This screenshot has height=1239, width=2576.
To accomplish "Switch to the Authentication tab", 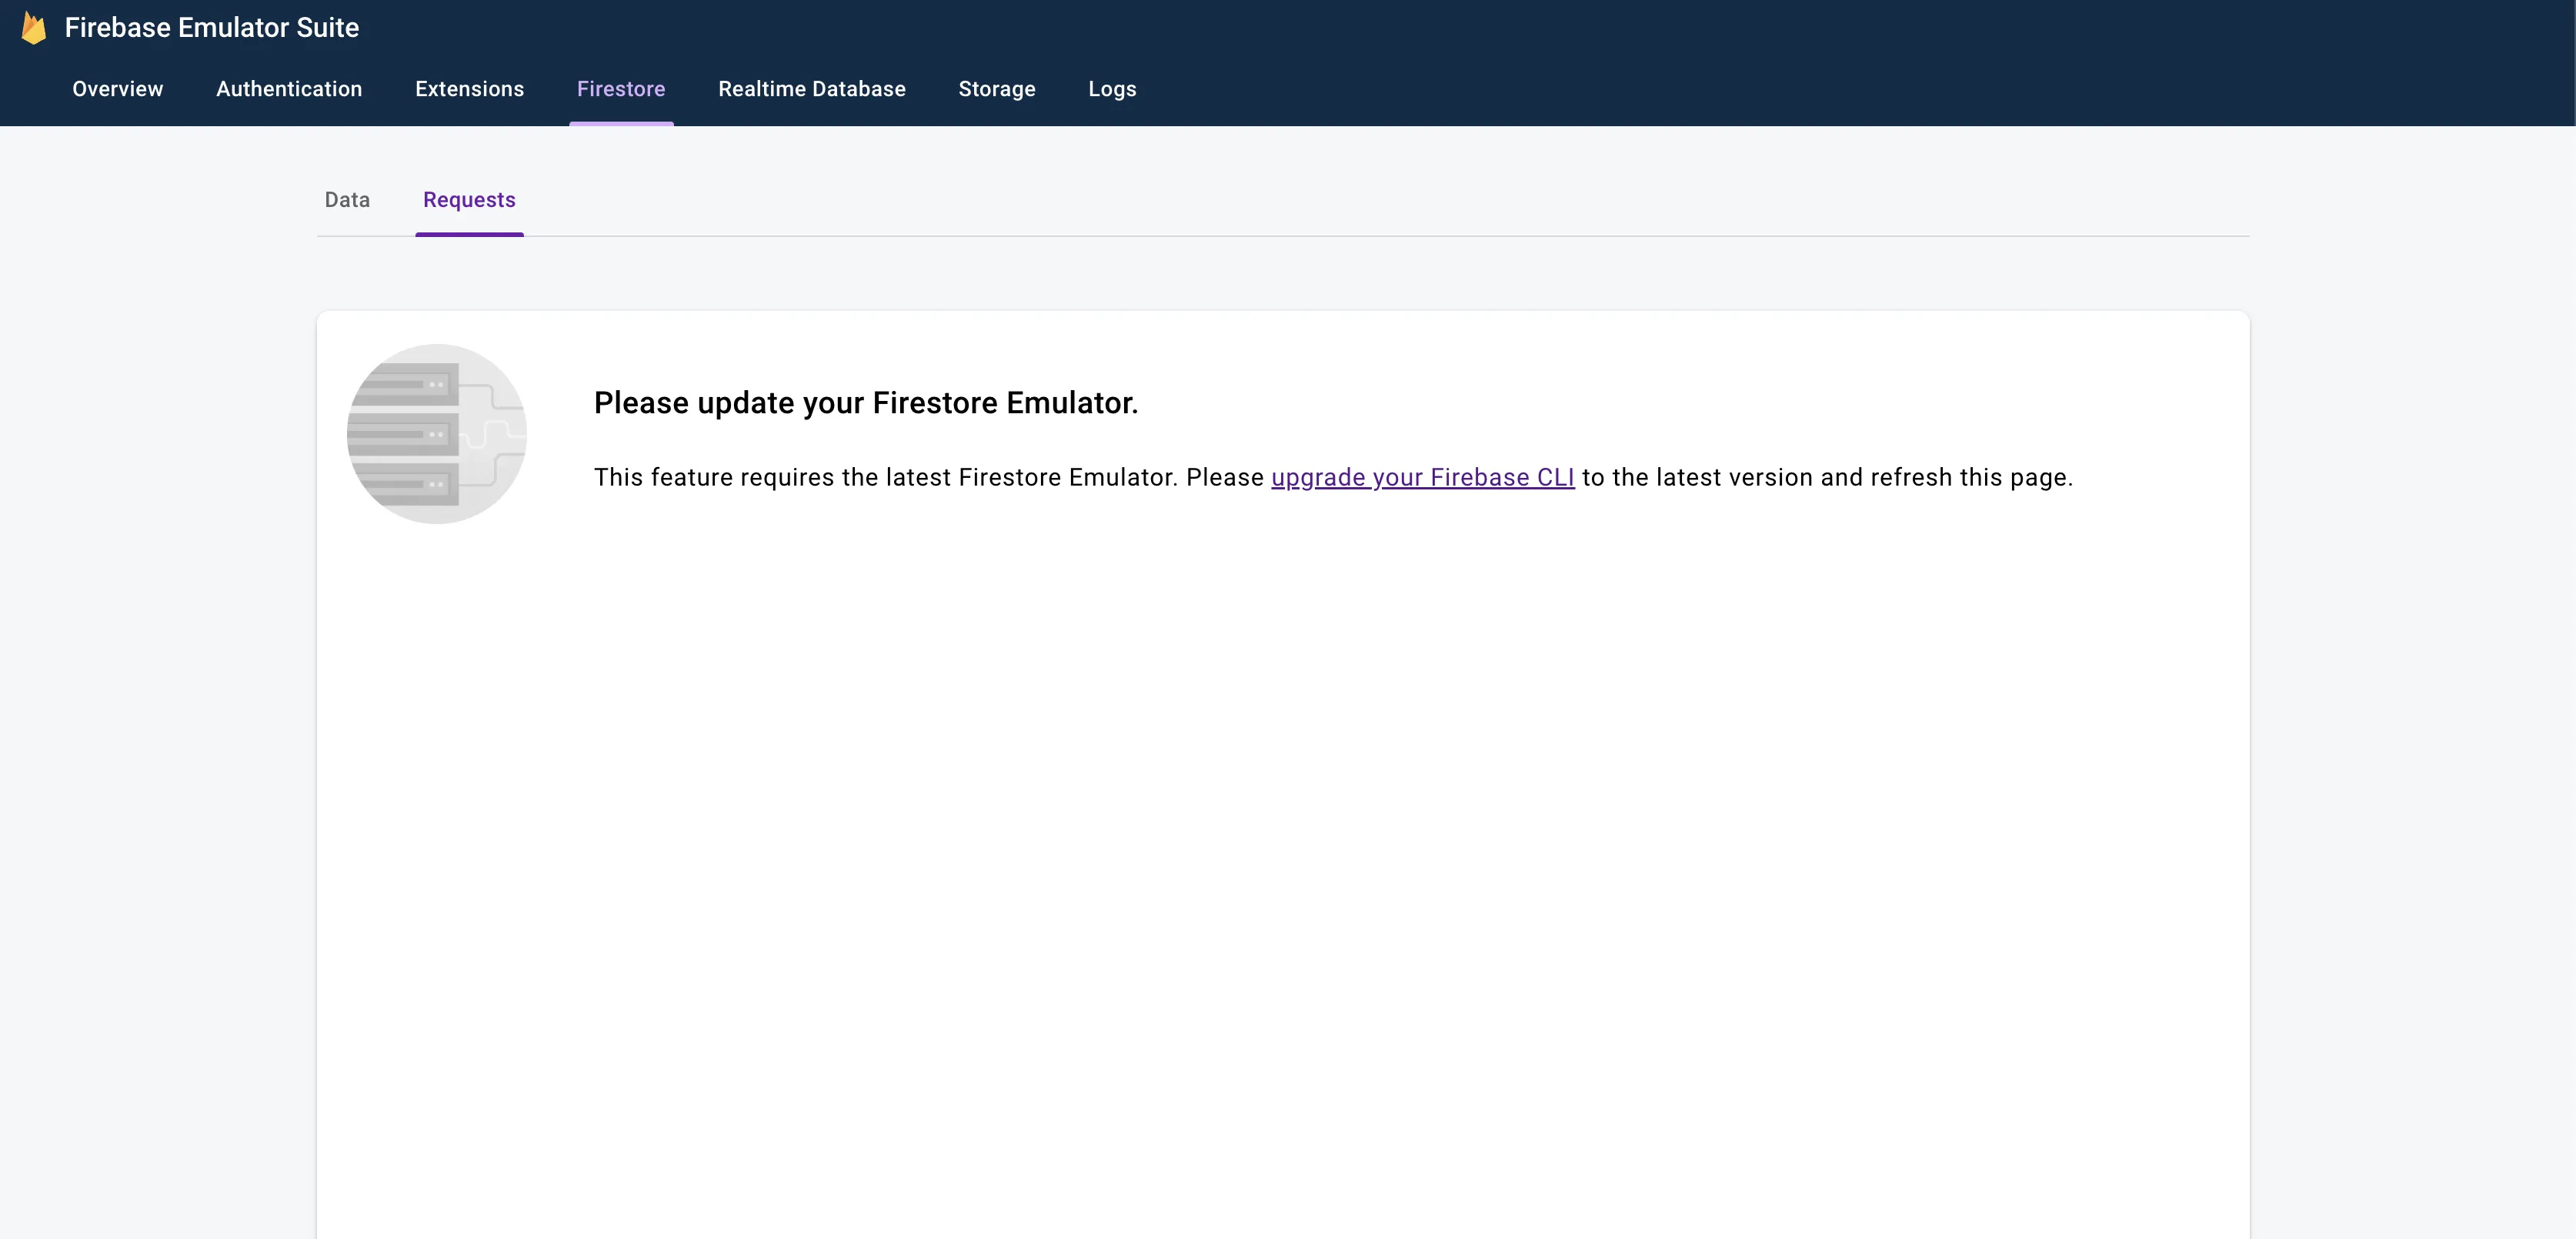I will pyautogui.click(x=289, y=89).
